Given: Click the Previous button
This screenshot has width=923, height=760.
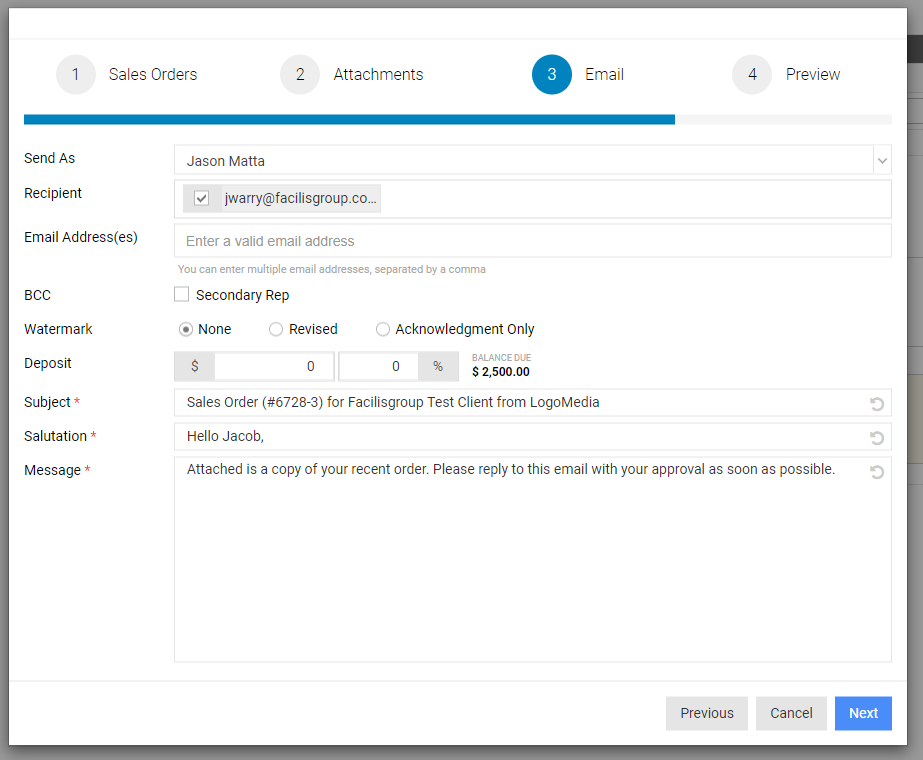Looking at the screenshot, I should (706, 713).
